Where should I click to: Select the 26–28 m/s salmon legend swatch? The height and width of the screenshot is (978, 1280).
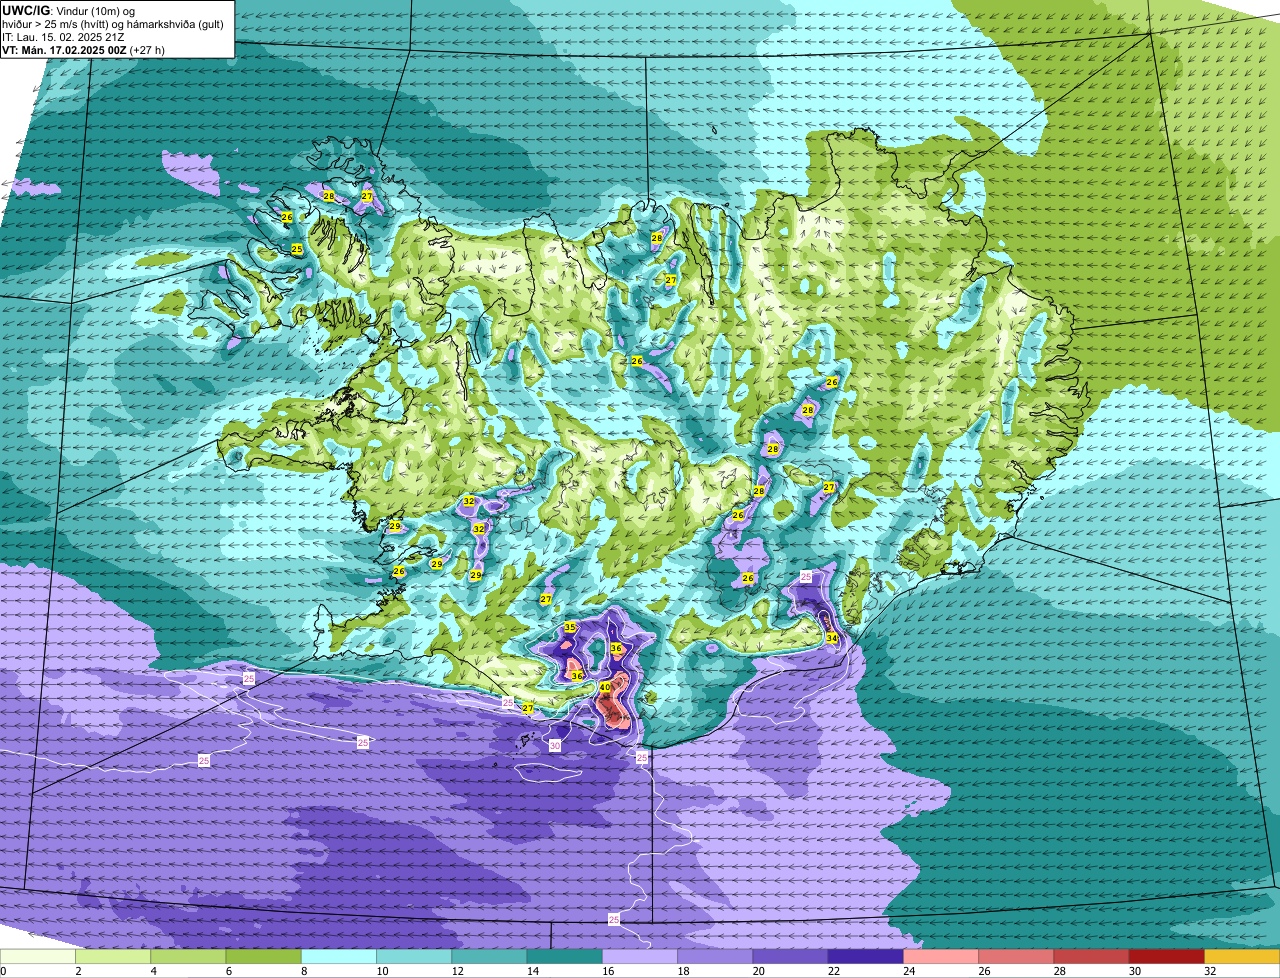tap(1016, 957)
